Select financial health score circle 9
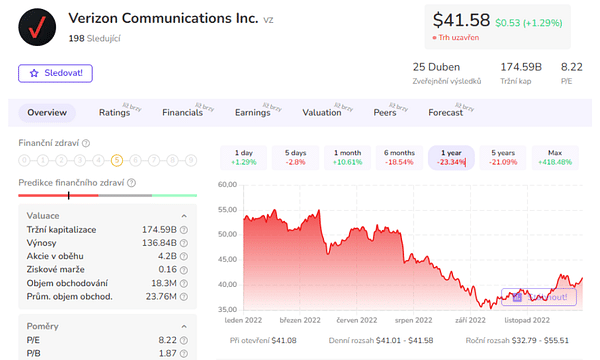This screenshot has height=360, width=600. pos(191,160)
